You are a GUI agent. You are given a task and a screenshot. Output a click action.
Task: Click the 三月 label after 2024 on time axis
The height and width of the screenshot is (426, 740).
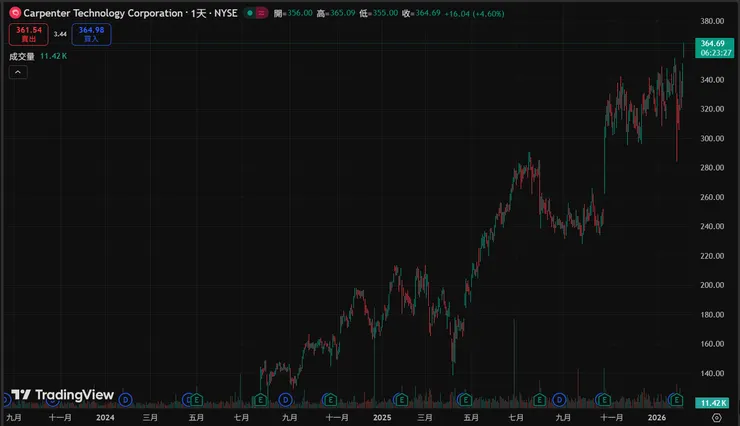[150, 418]
